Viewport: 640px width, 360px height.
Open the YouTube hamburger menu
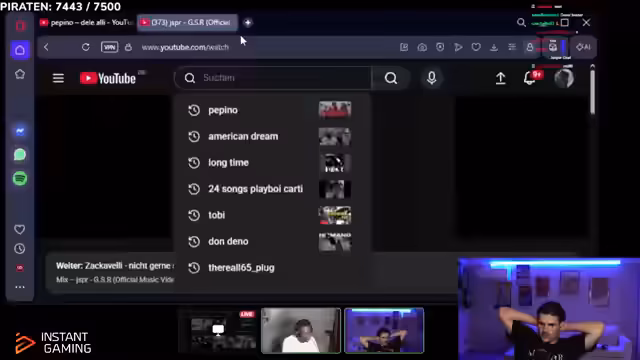click(x=58, y=78)
